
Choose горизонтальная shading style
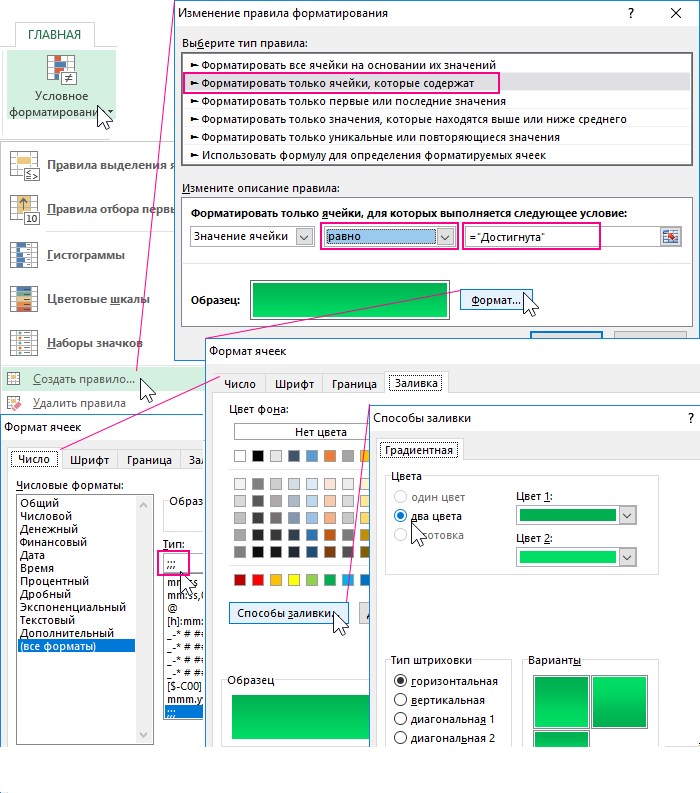click(x=400, y=681)
